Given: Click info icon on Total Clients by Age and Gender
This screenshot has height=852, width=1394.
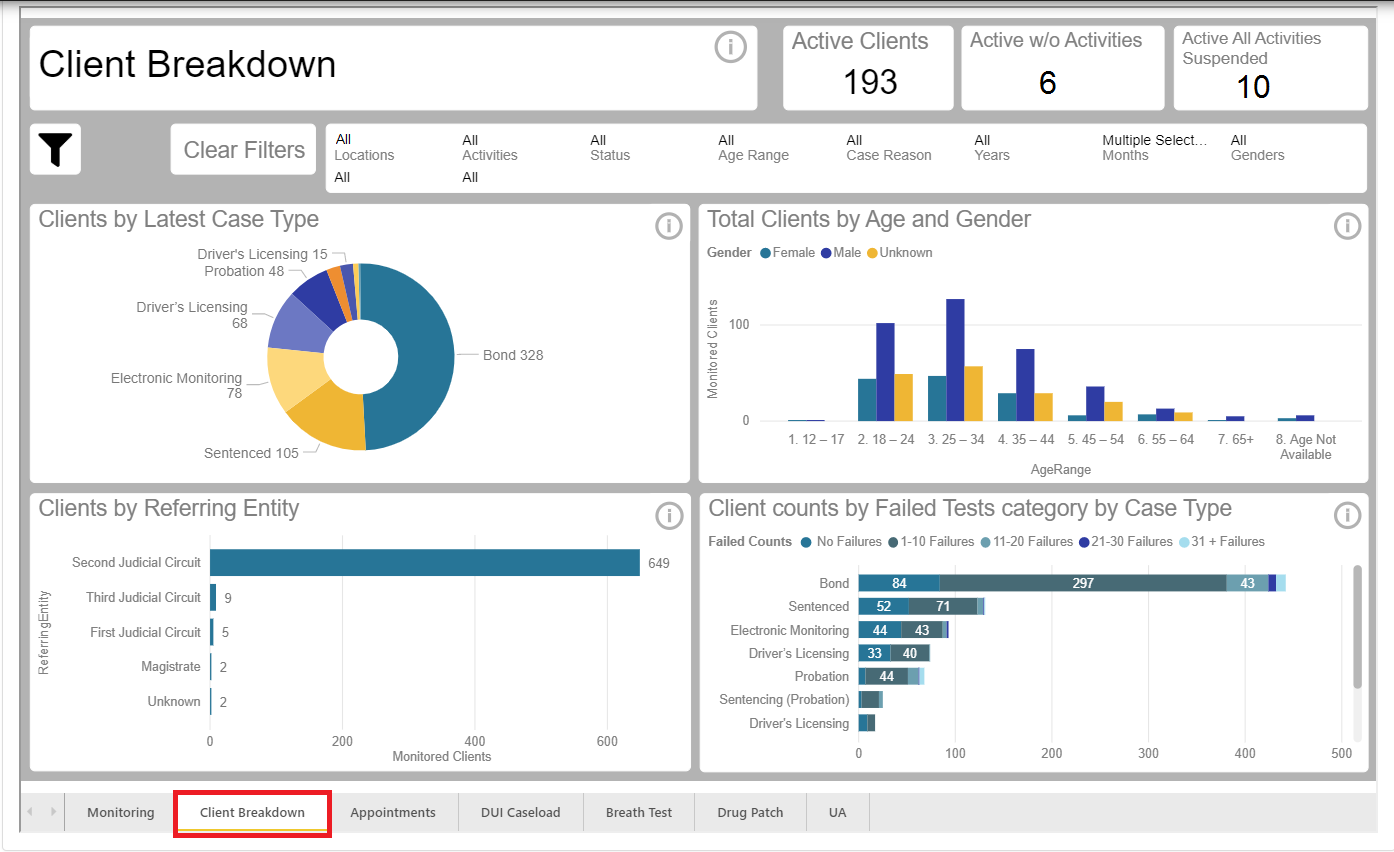Looking at the screenshot, I should point(1347,226).
